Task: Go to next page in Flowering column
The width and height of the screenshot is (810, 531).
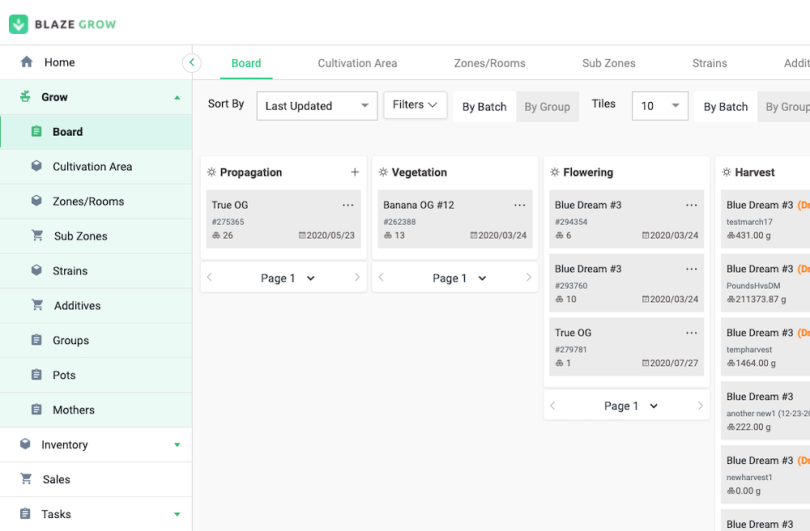Action: 700,406
